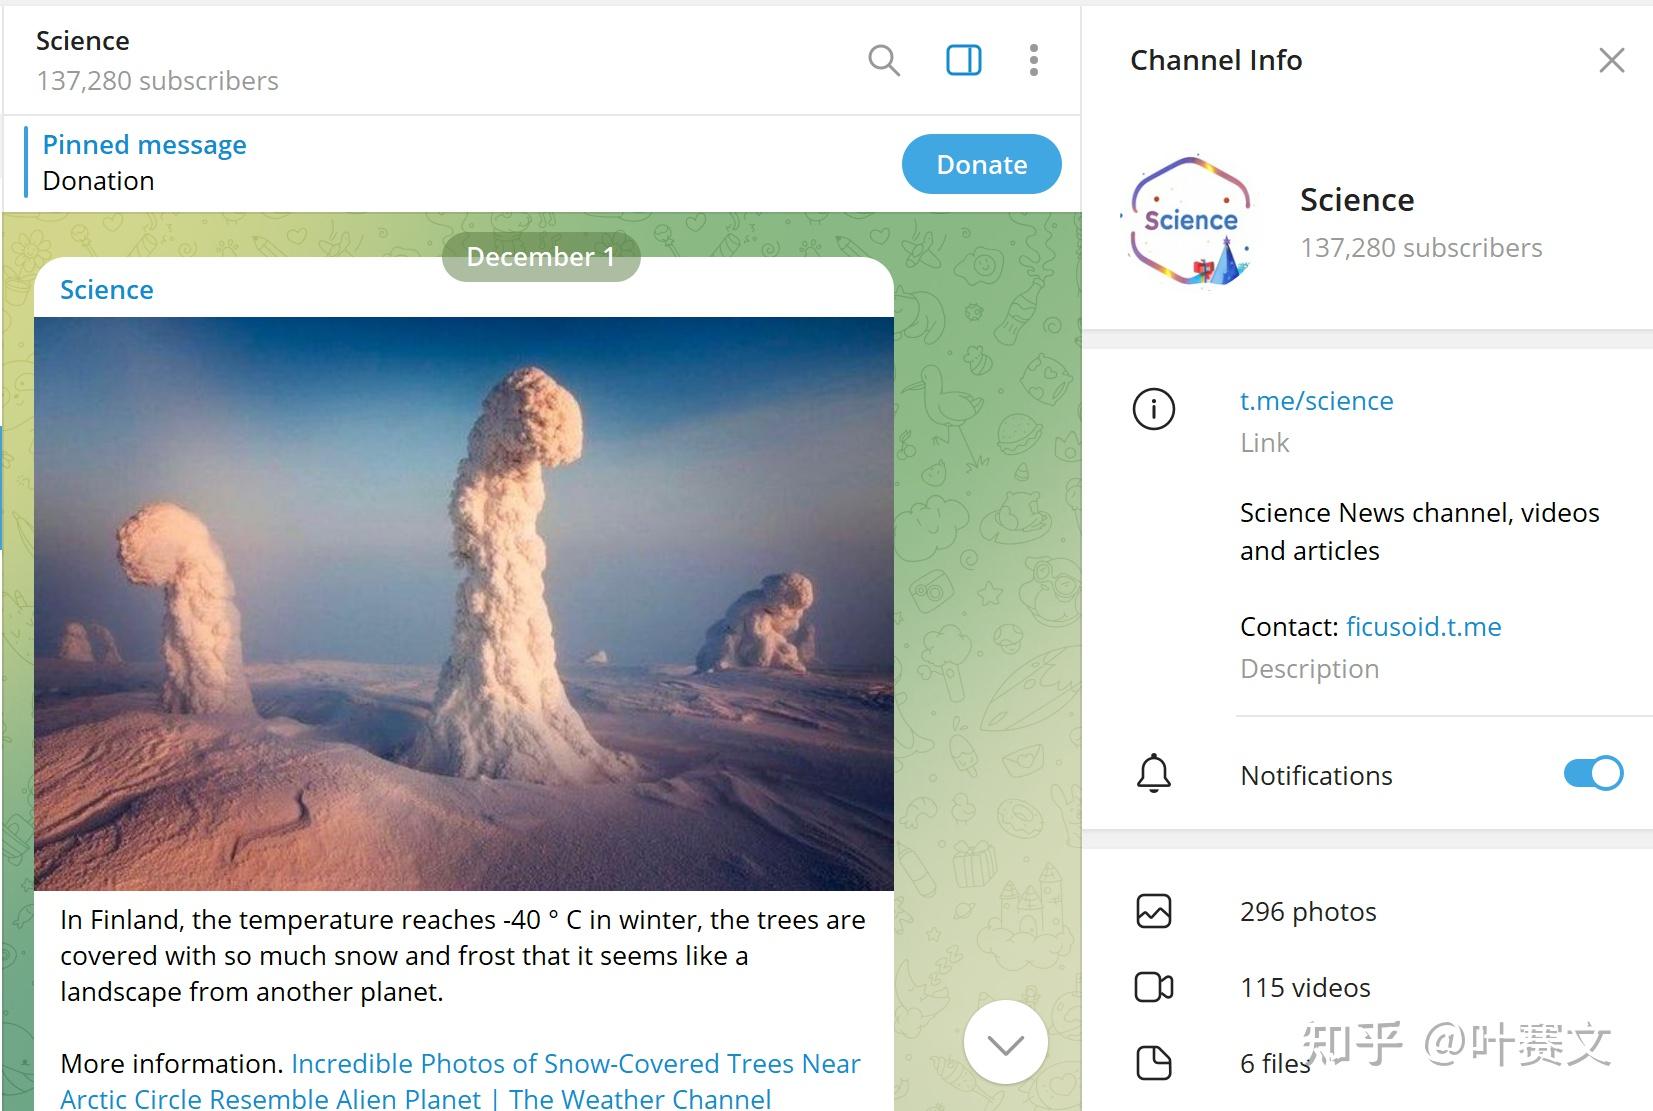Open the t.me/science link

pos(1316,401)
